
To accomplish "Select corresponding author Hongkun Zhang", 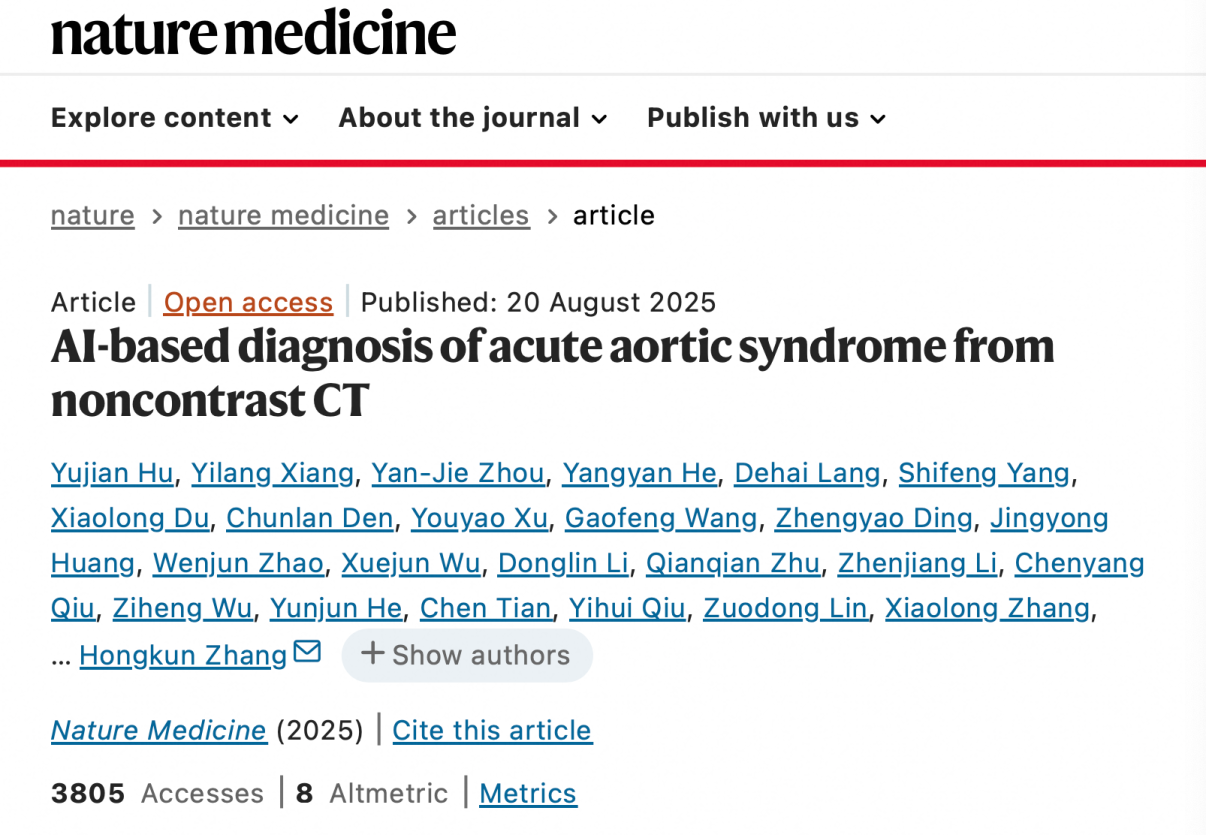I will click(x=183, y=655).
